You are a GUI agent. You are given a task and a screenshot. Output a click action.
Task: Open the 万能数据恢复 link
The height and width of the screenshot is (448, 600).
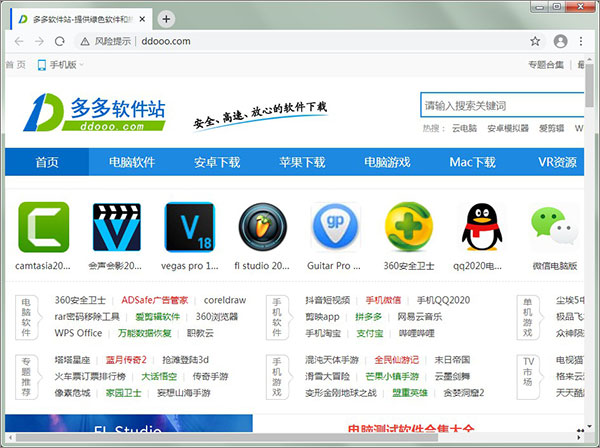[144, 333]
